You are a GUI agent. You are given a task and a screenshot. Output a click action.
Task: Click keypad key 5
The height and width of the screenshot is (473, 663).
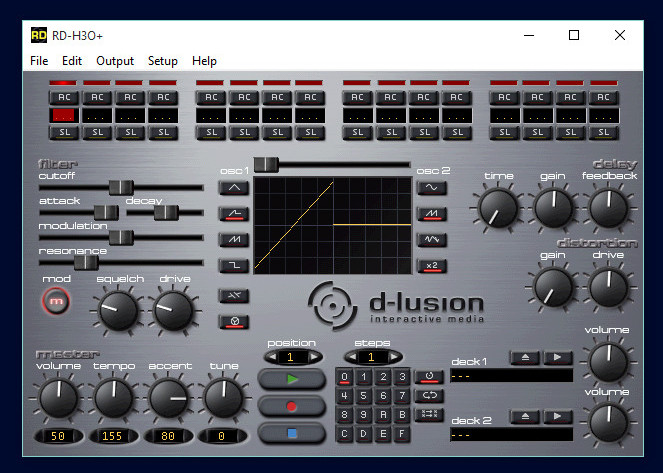pos(363,396)
